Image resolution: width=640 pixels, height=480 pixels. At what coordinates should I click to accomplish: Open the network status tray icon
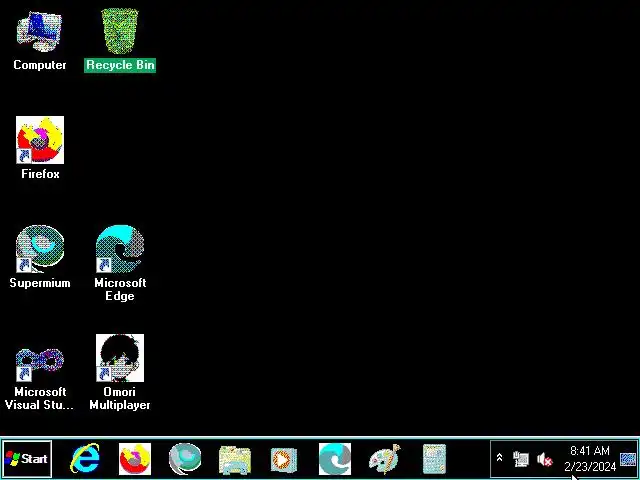coord(521,459)
